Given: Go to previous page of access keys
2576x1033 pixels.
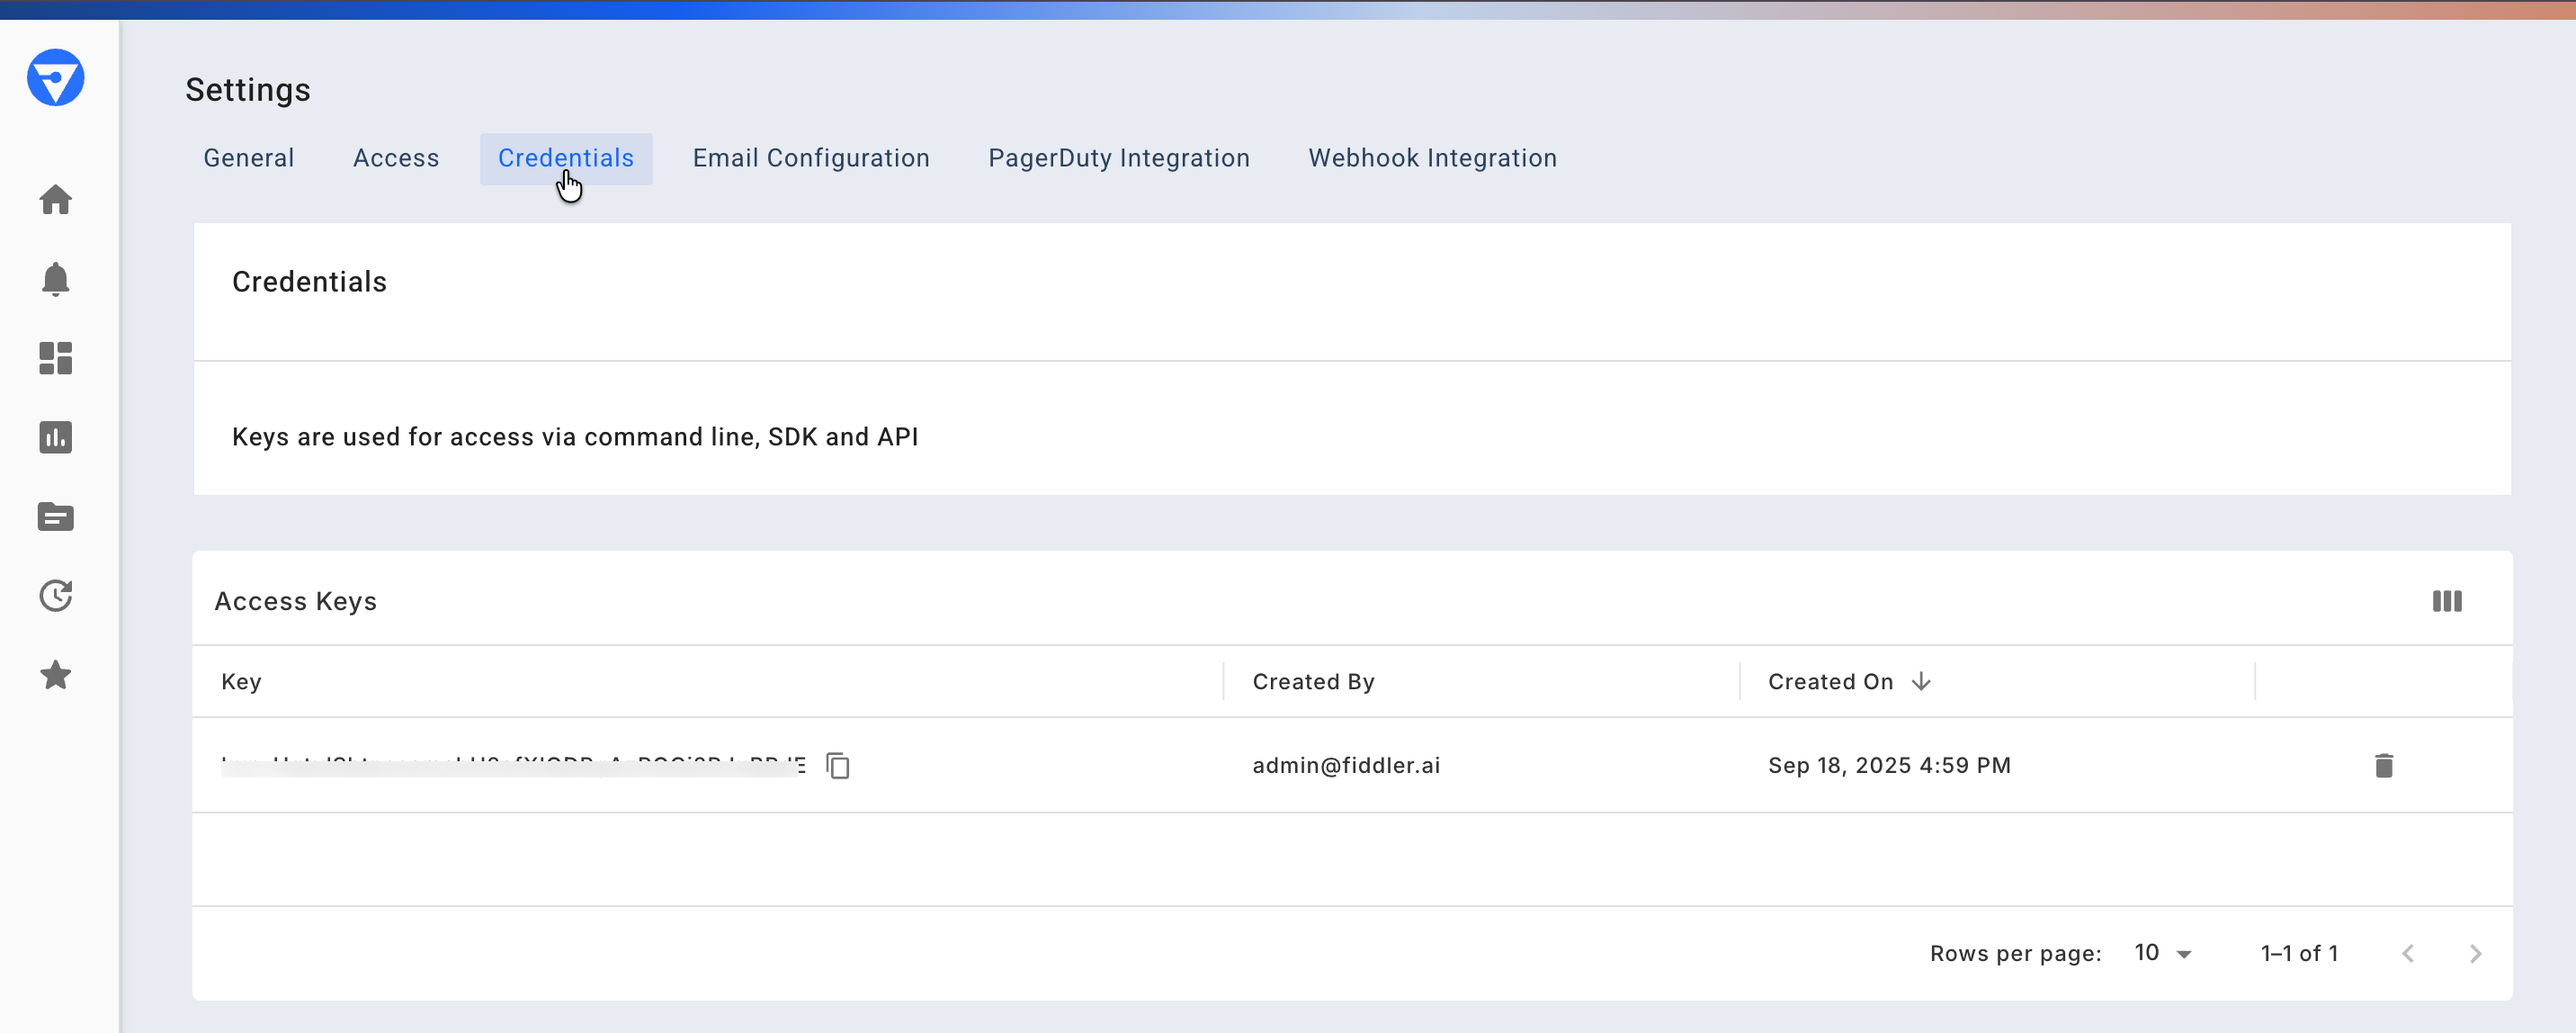Looking at the screenshot, I should click(x=2408, y=953).
